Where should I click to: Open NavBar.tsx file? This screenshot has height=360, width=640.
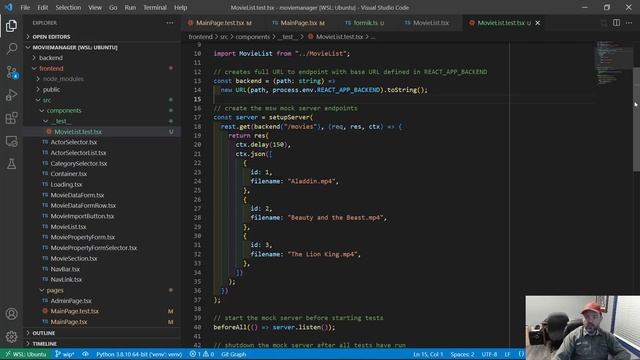click(x=102, y=269)
